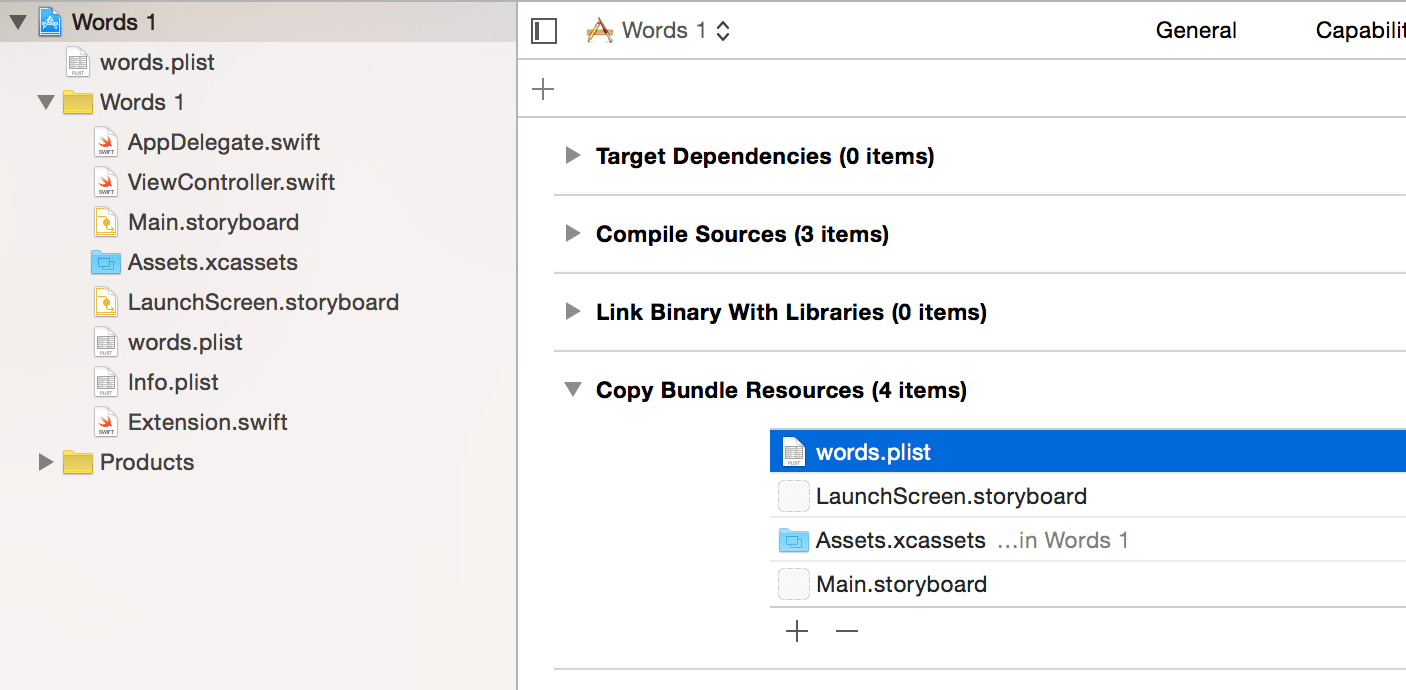
Task: Collapse the Copy Bundle Resources section
Action: click(x=571, y=390)
